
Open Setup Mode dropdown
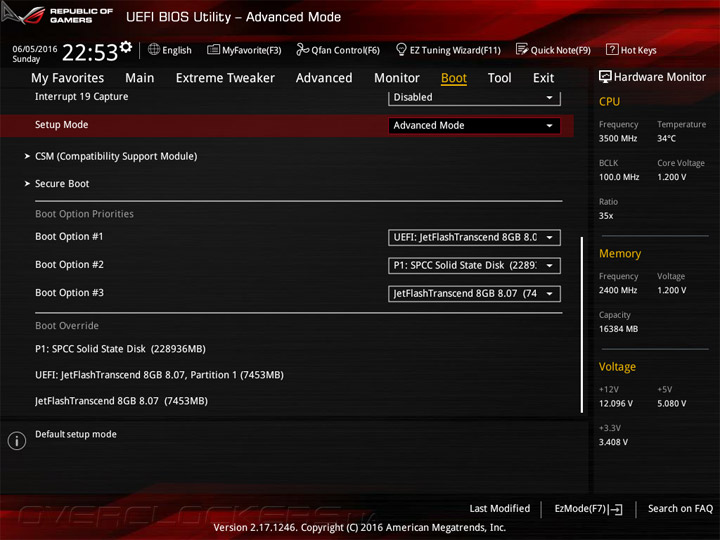click(x=474, y=125)
